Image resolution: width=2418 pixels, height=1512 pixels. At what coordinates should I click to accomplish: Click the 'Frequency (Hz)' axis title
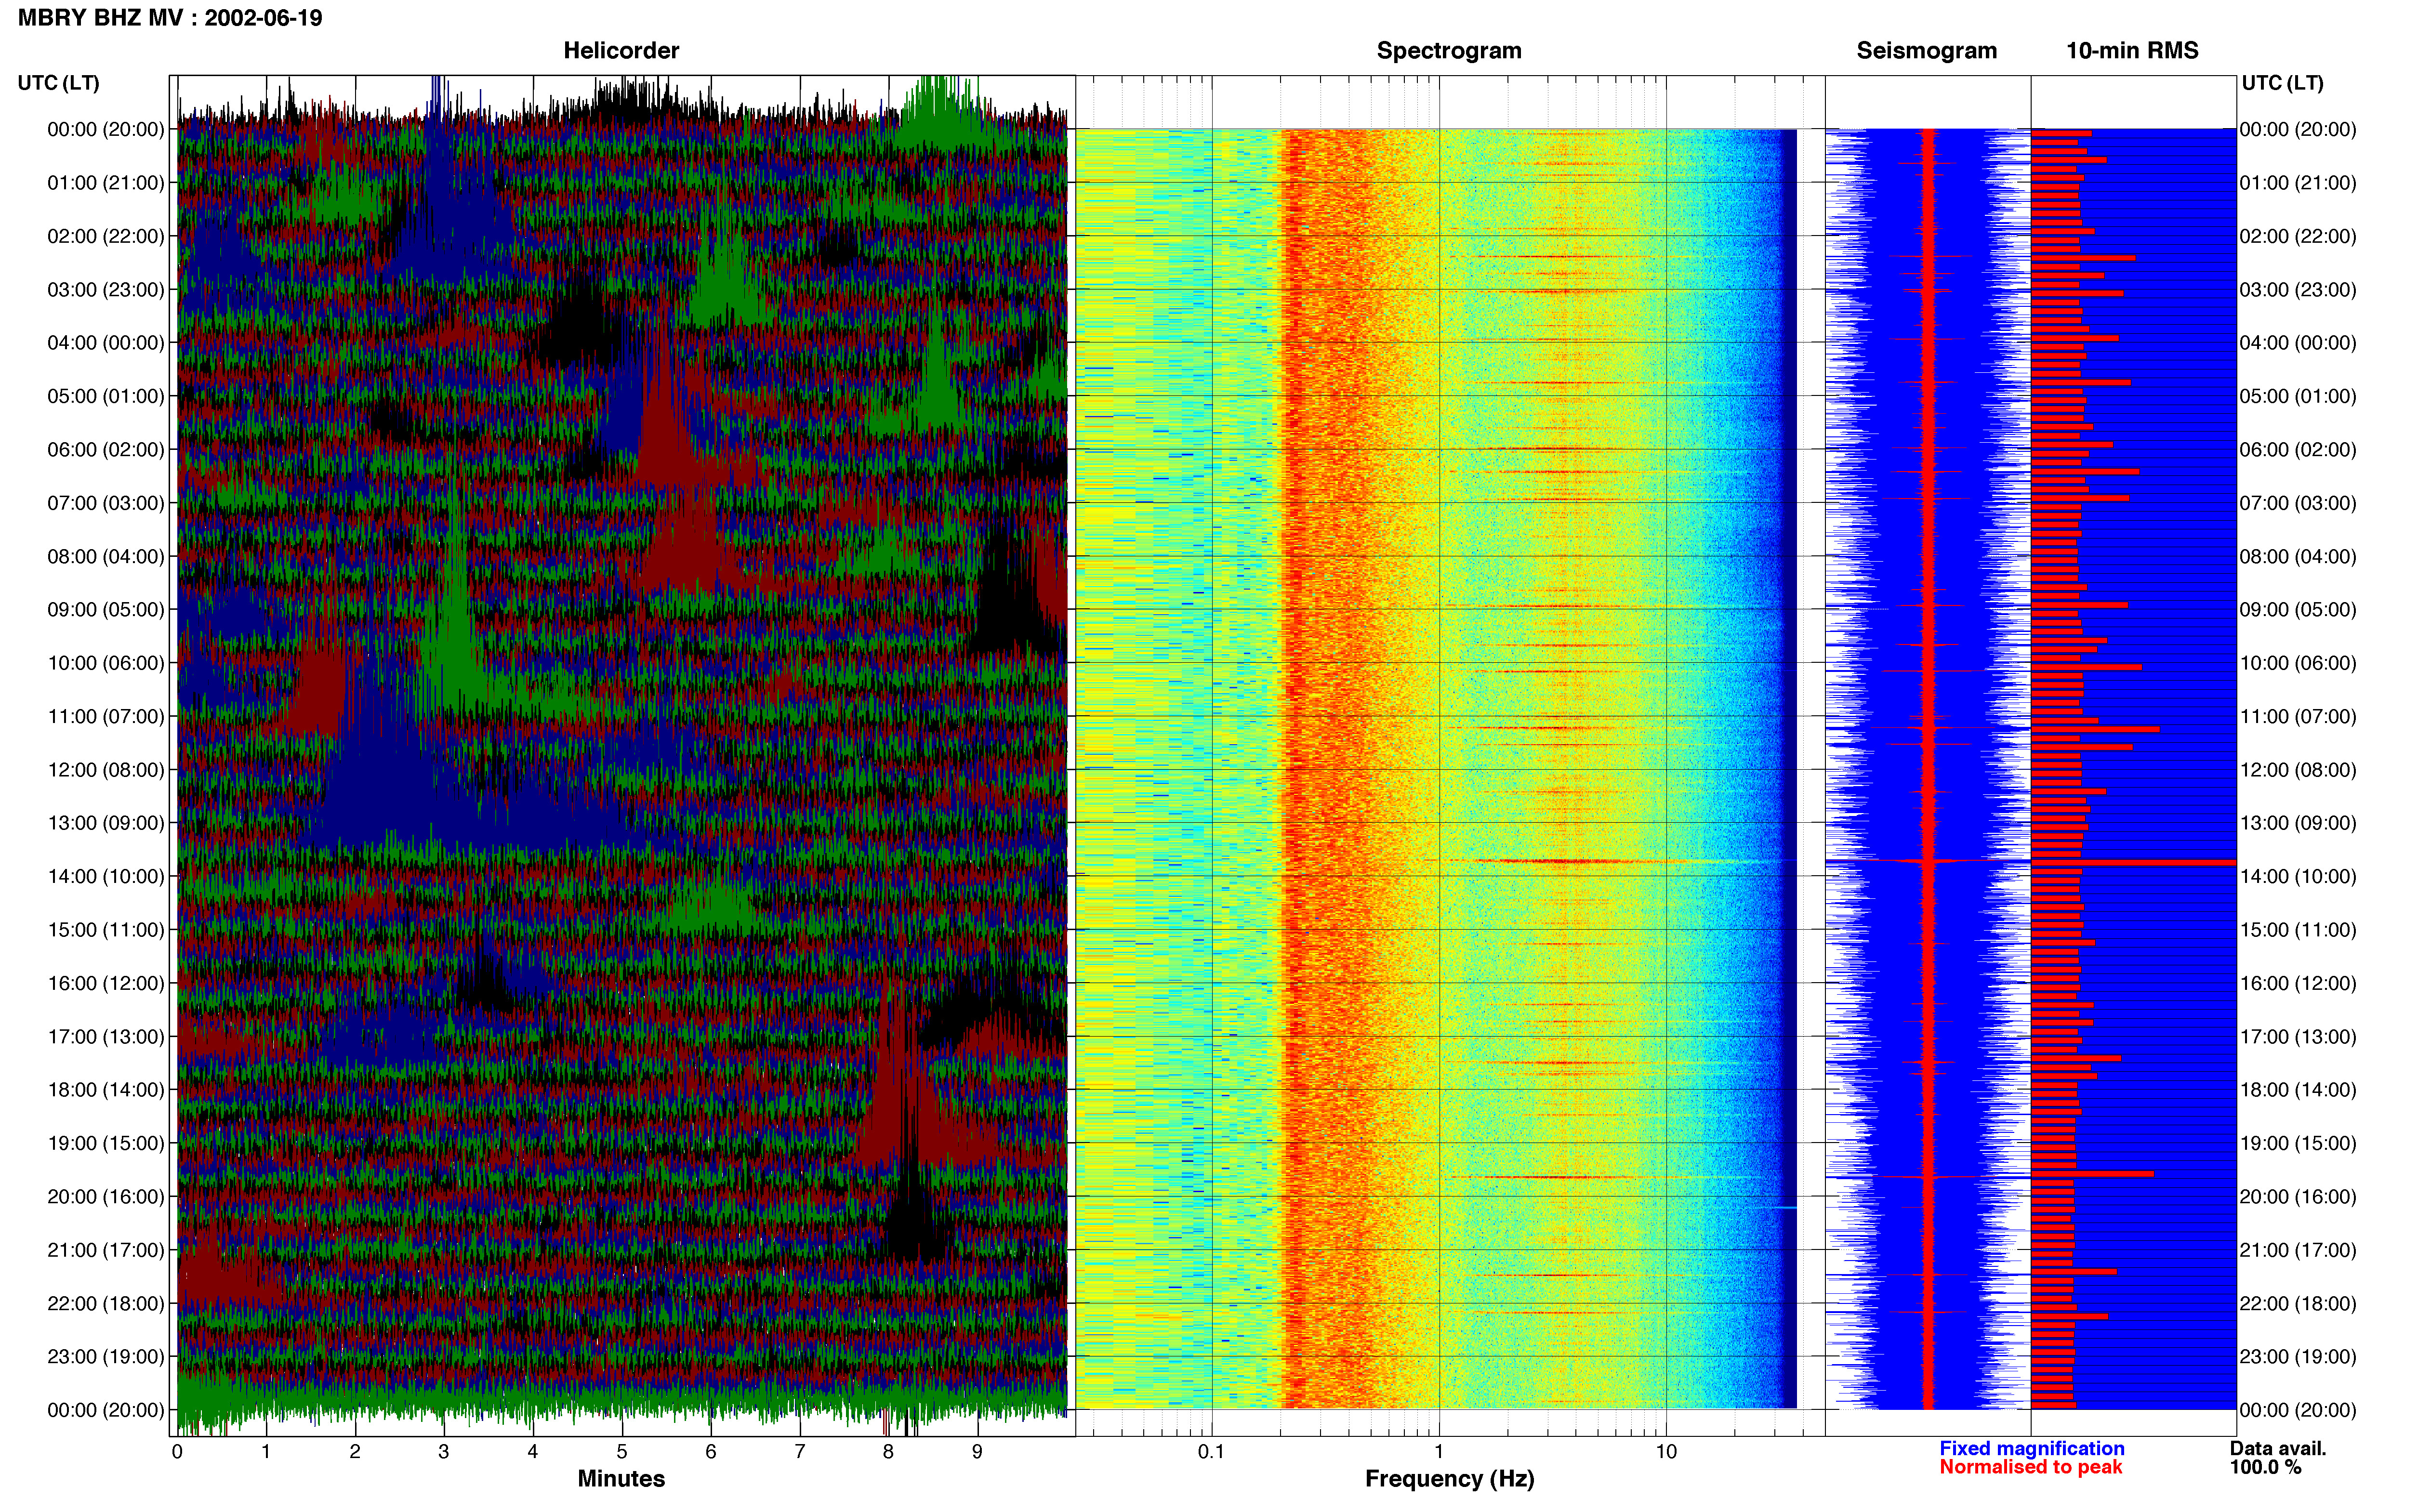click(x=1449, y=1479)
